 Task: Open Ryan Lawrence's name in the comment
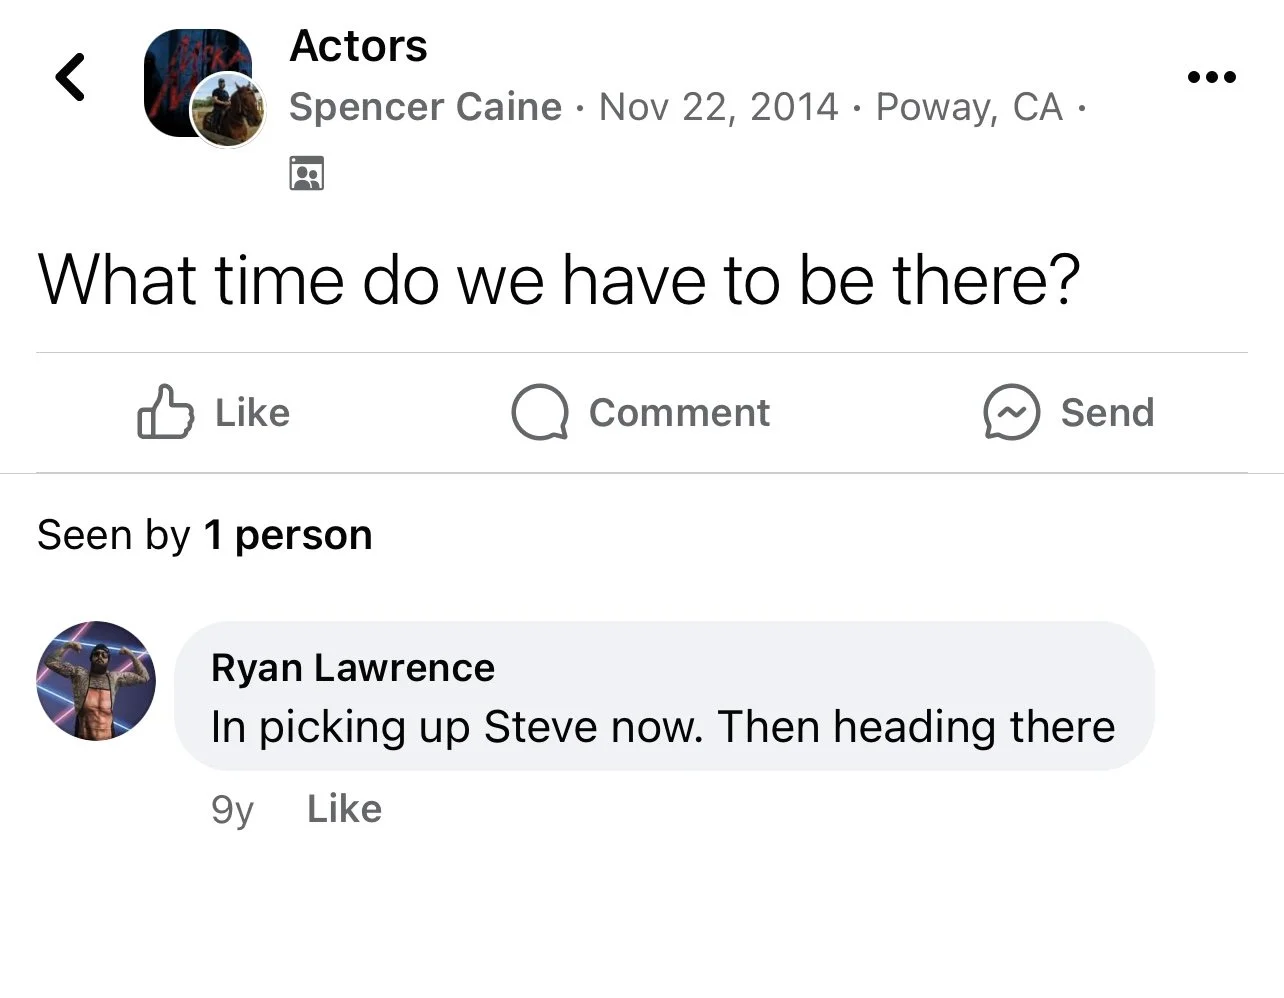click(x=353, y=667)
